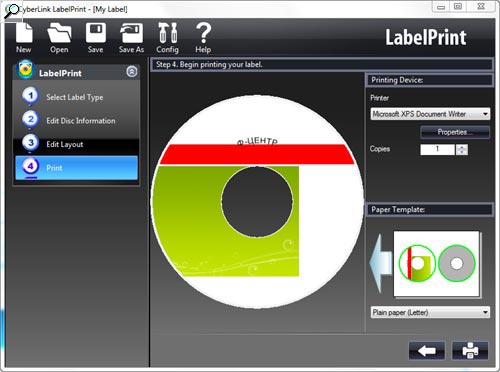Click the back arrow button
This screenshot has height=372, width=500.
point(427,351)
